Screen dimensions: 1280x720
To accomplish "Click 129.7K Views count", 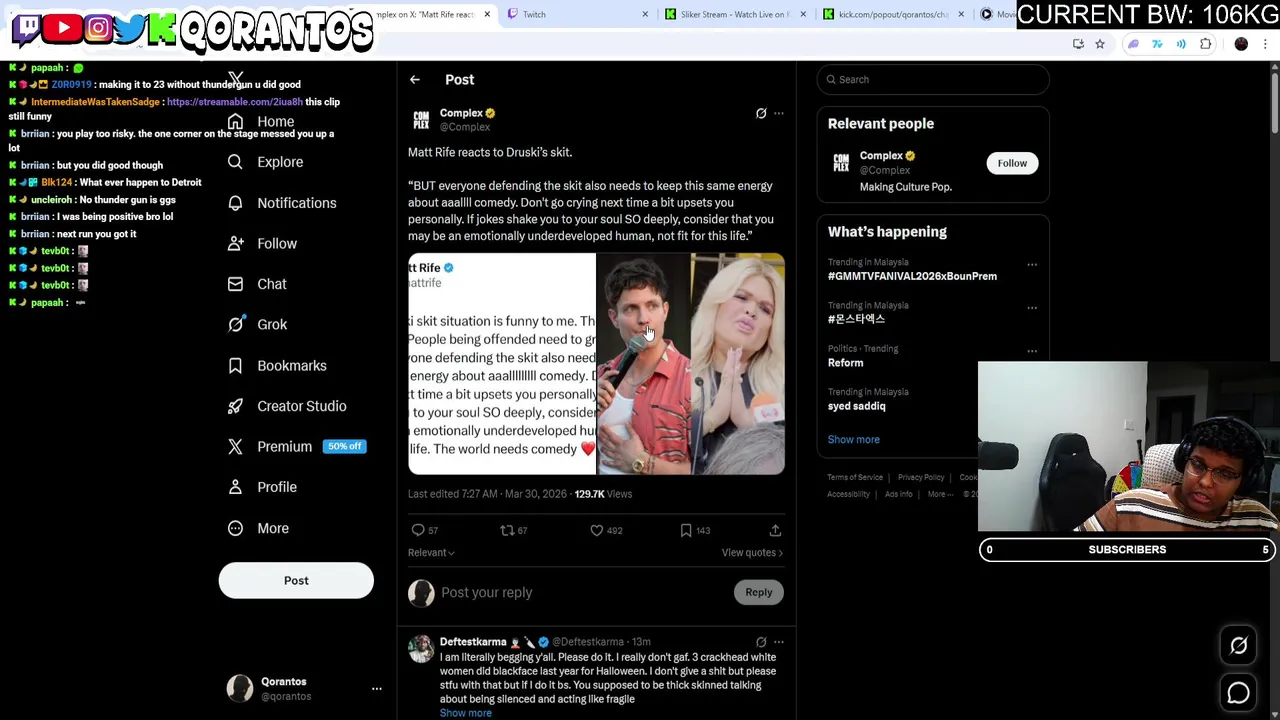I will pos(603,494).
